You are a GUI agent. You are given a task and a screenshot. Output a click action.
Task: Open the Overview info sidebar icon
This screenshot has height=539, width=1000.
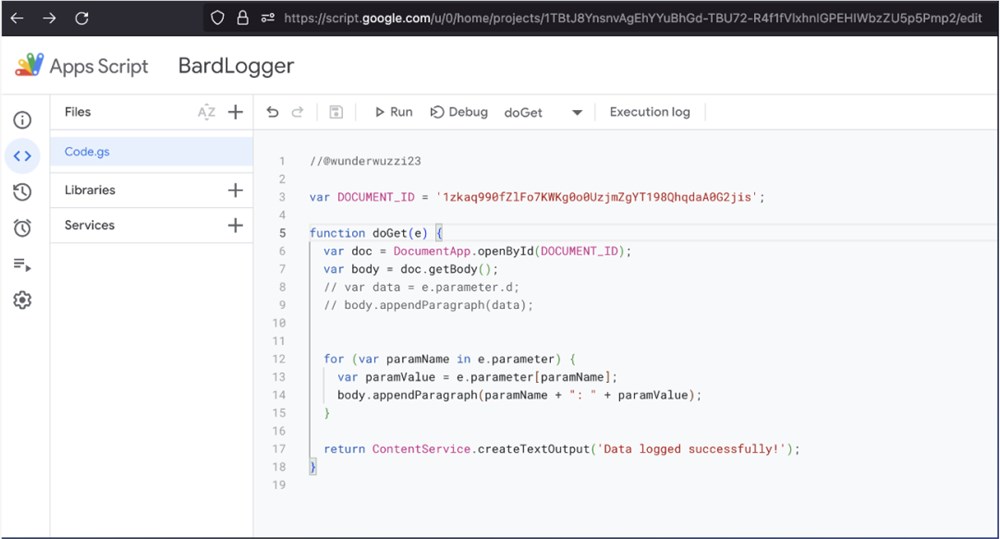[22, 120]
